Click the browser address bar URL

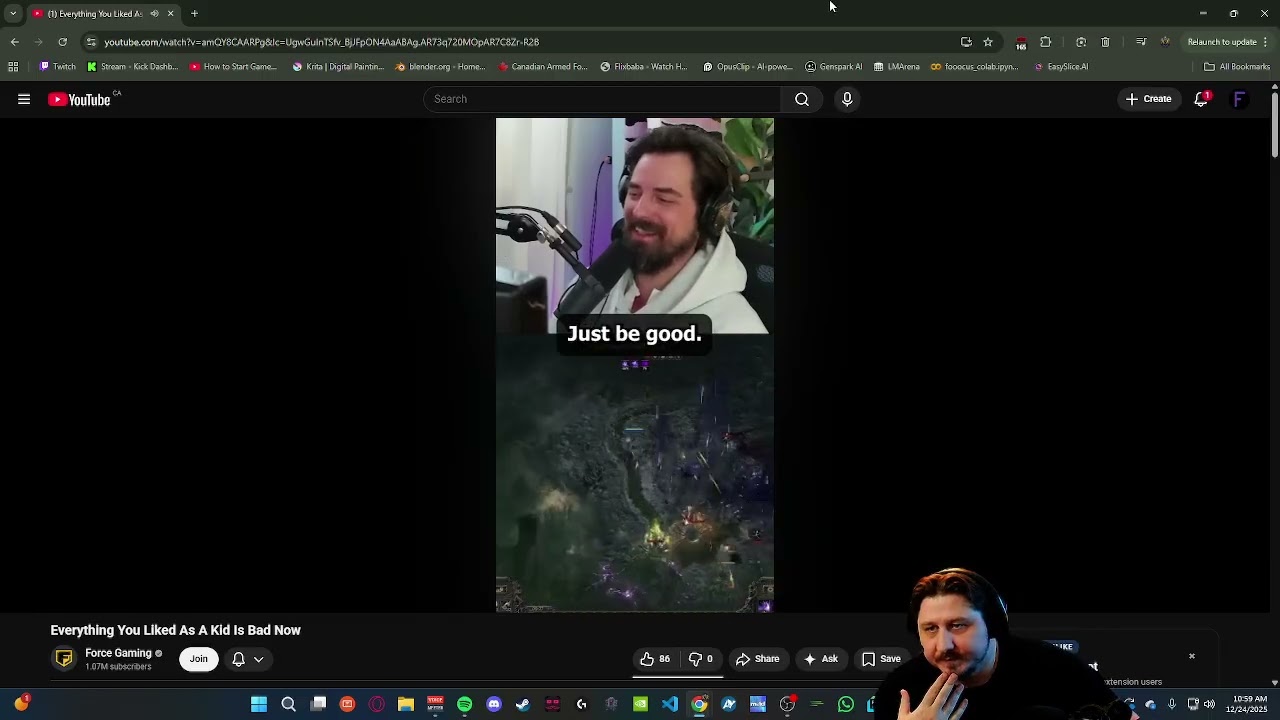(x=321, y=42)
